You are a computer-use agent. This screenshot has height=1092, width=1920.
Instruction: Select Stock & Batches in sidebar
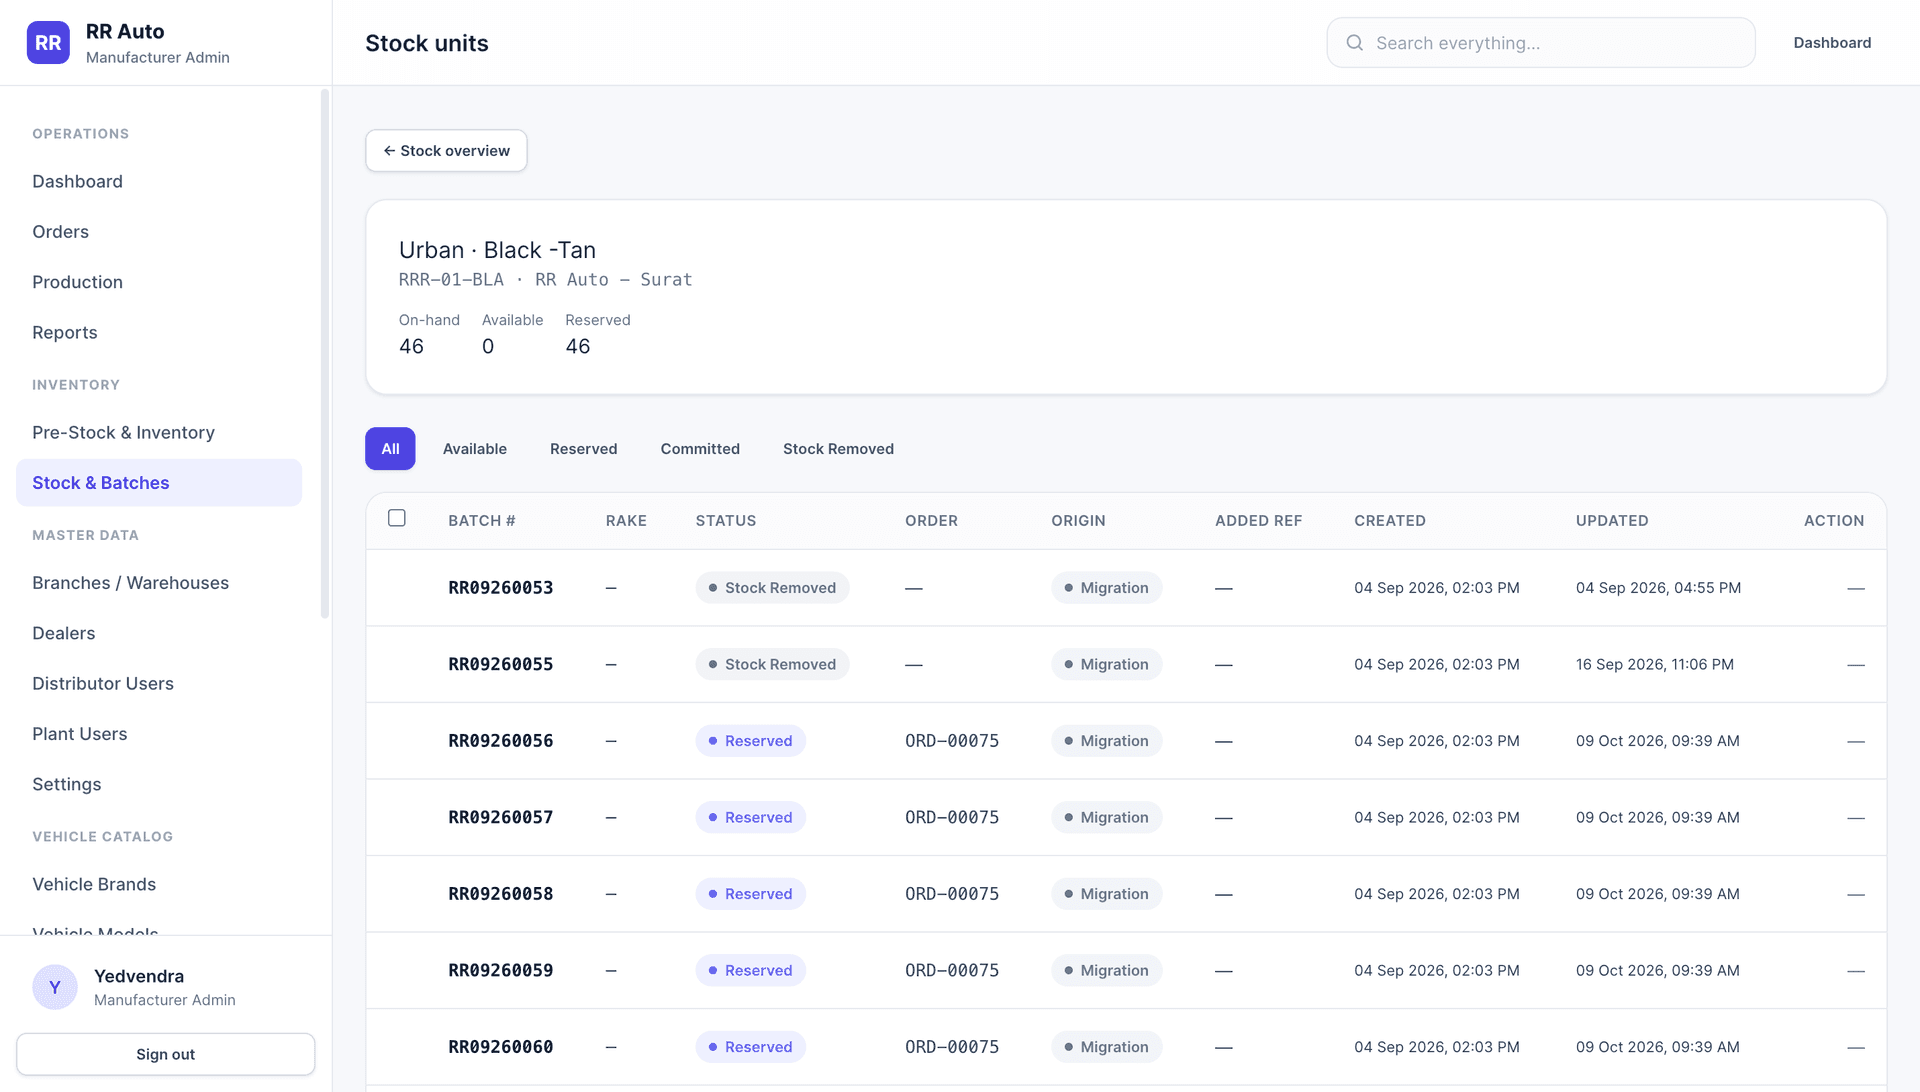[159, 483]
